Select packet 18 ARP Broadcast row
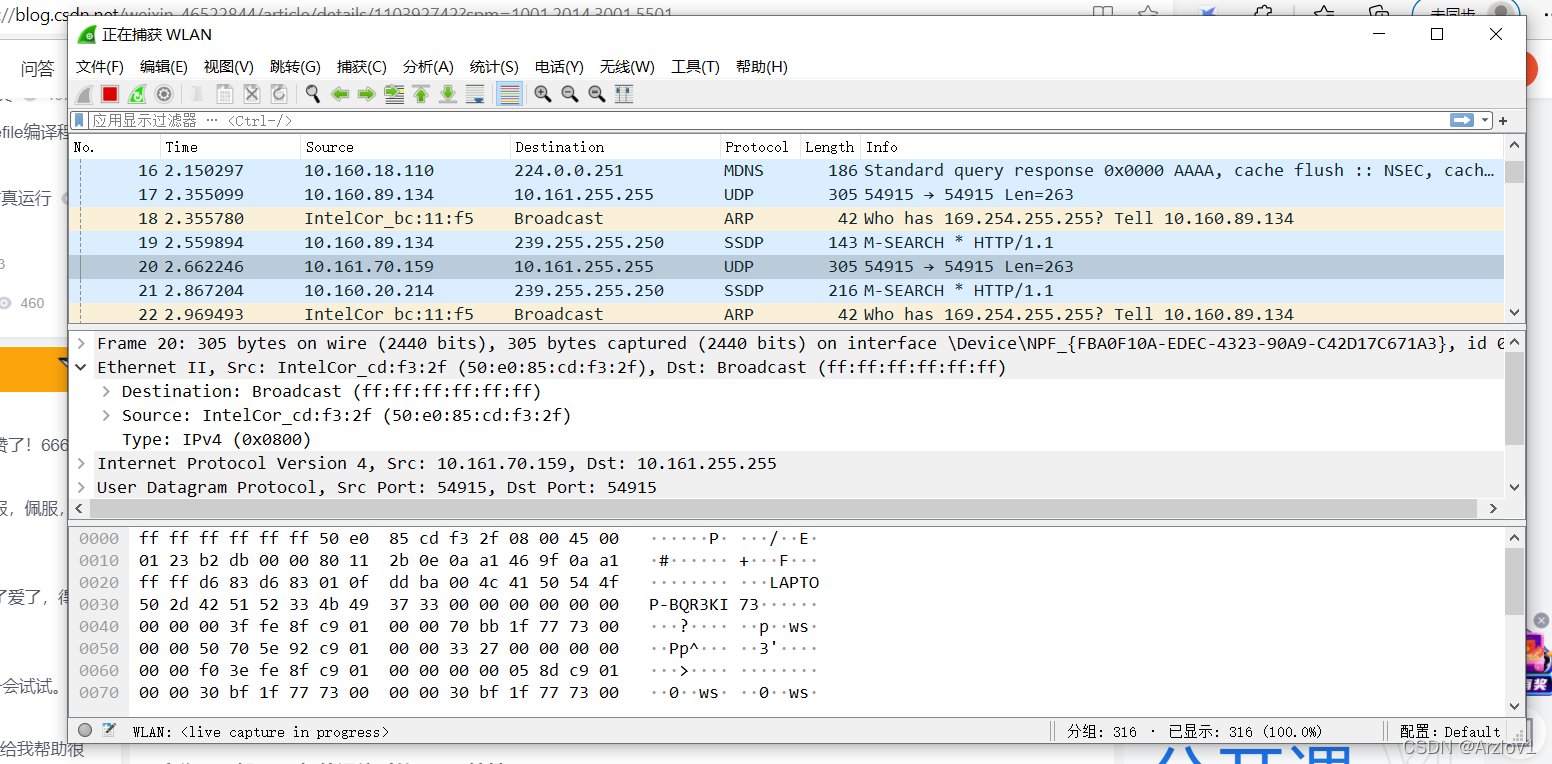The width and height of the screenshot is (1552, 764). click(x=786, y=219)
